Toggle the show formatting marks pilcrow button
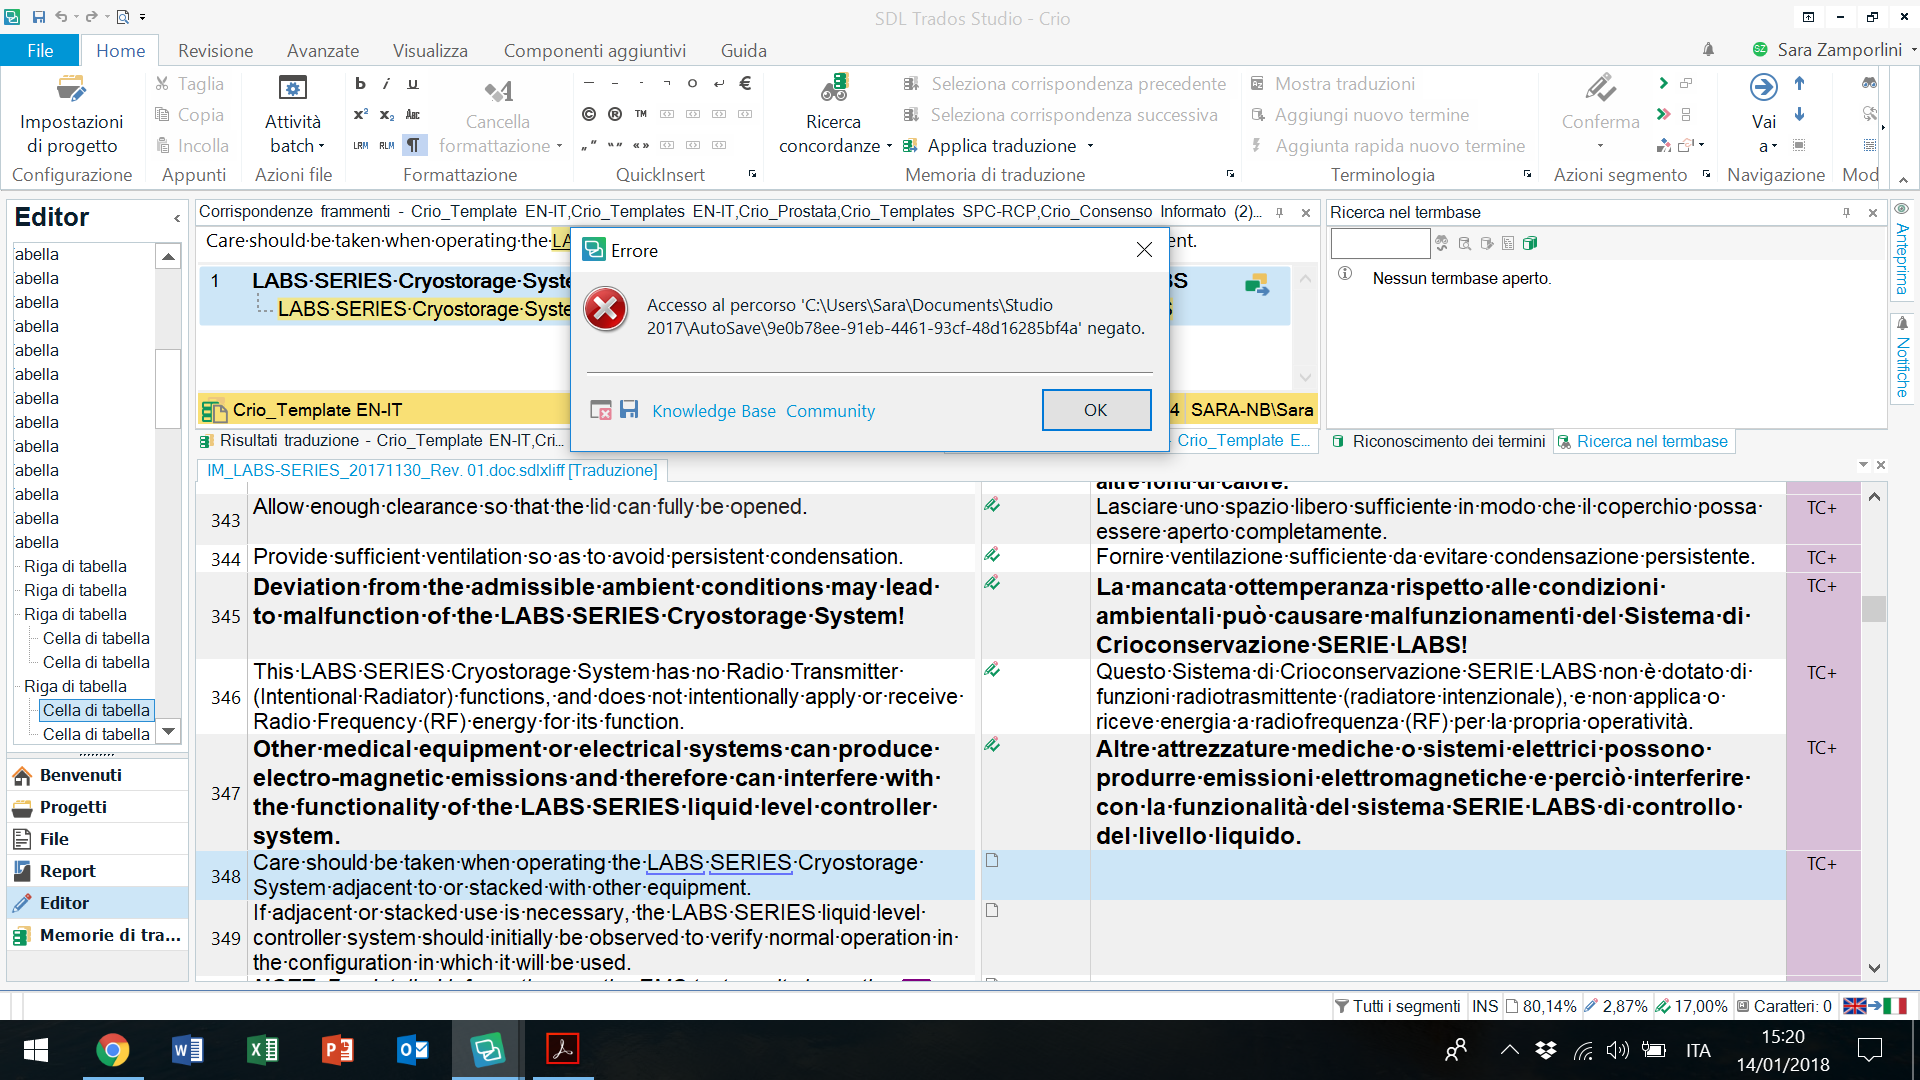The height and width of the screenshot is (1080, 1920). [413, 145]
